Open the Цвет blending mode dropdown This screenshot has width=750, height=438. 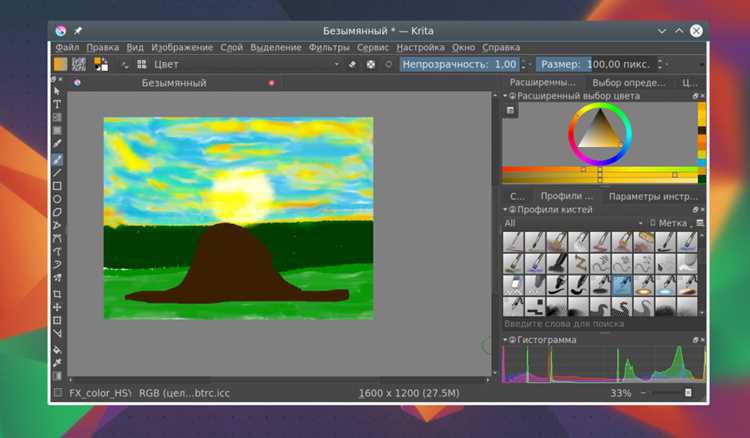point(246,64)
